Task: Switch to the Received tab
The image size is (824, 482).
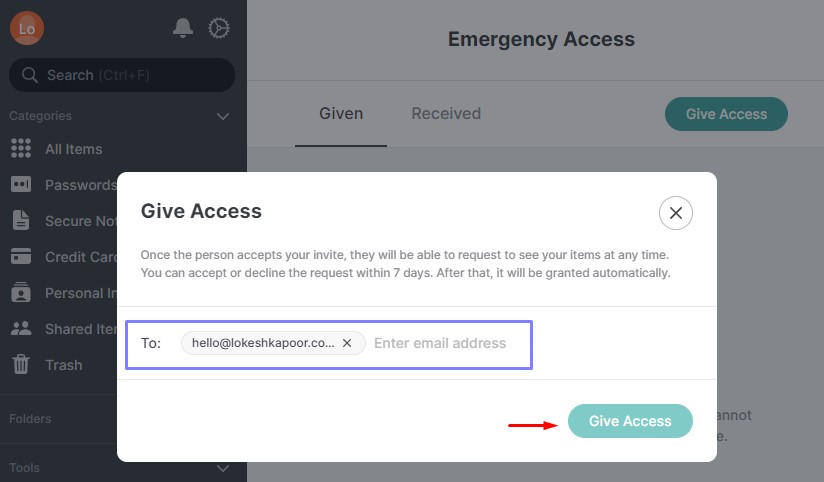Action: [446, 114]
